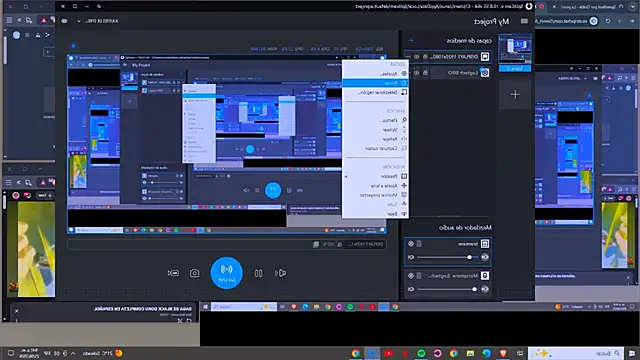Delete first audio mixer source with trash icon
640x360 pixels.
[x=419, y=244]
